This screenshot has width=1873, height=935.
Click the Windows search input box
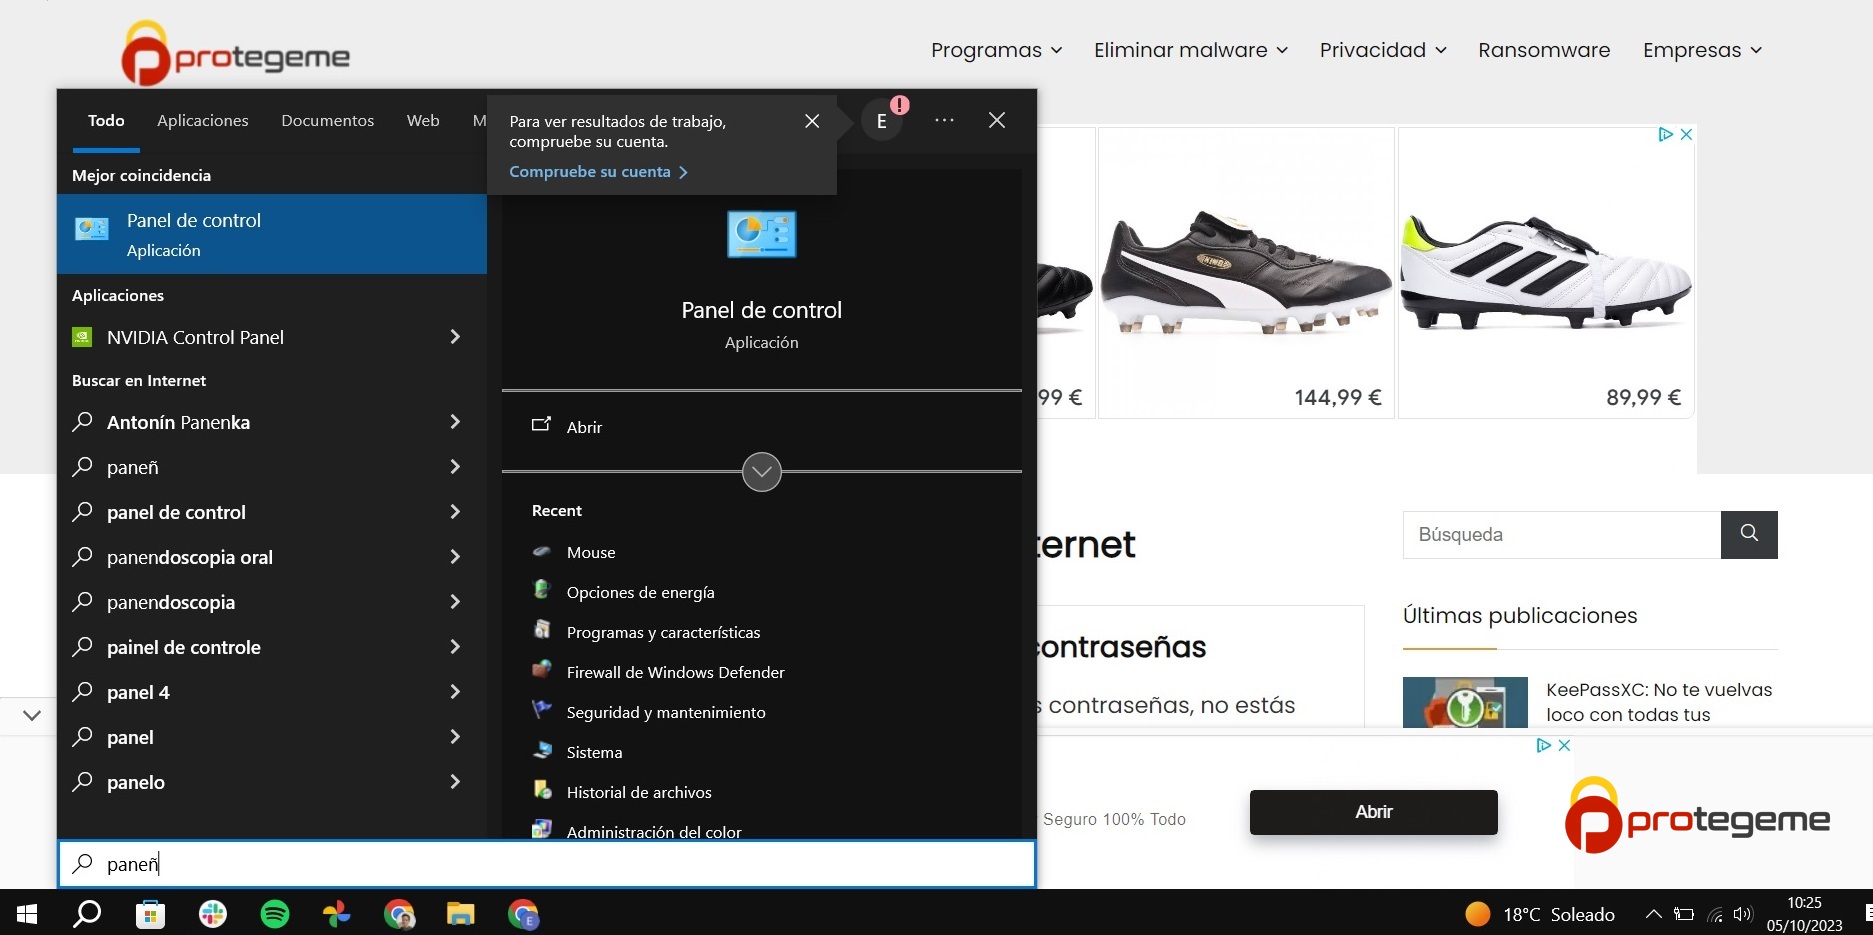click(x=547, y=864)
